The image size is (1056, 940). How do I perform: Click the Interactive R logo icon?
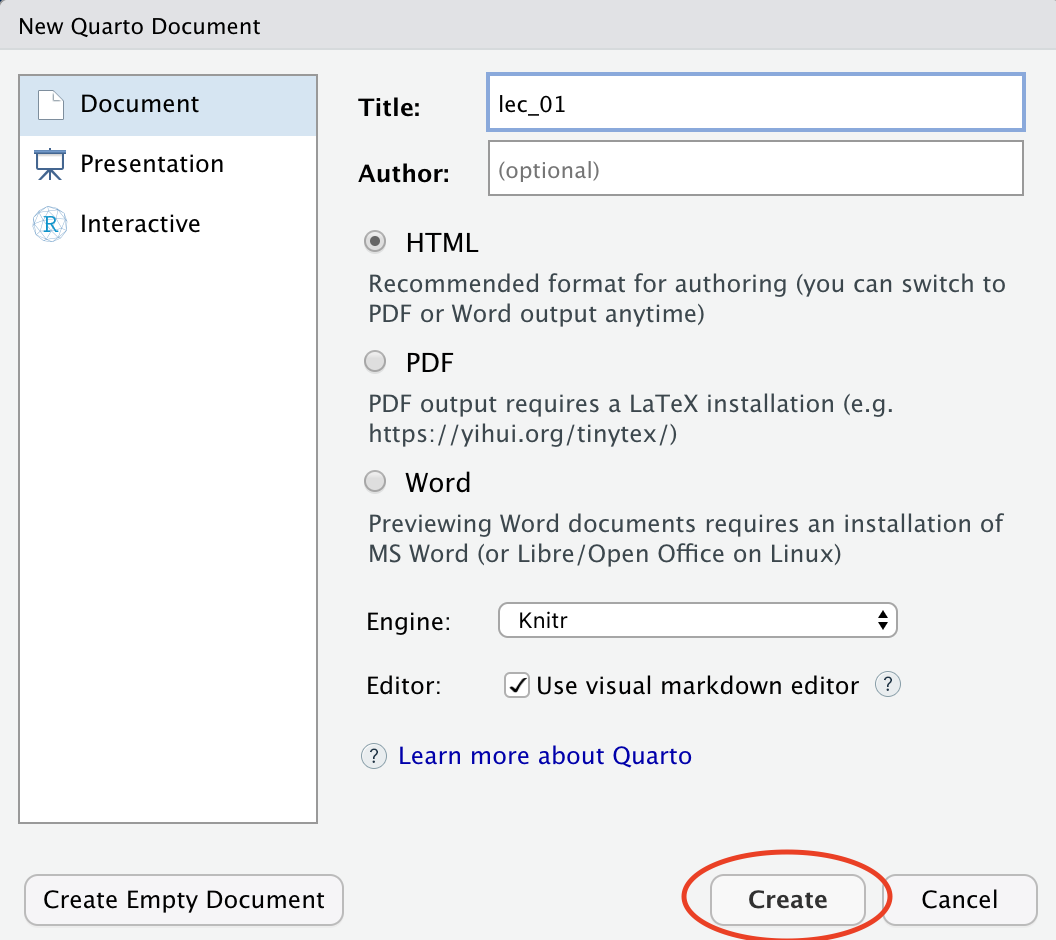coord(50,224)
